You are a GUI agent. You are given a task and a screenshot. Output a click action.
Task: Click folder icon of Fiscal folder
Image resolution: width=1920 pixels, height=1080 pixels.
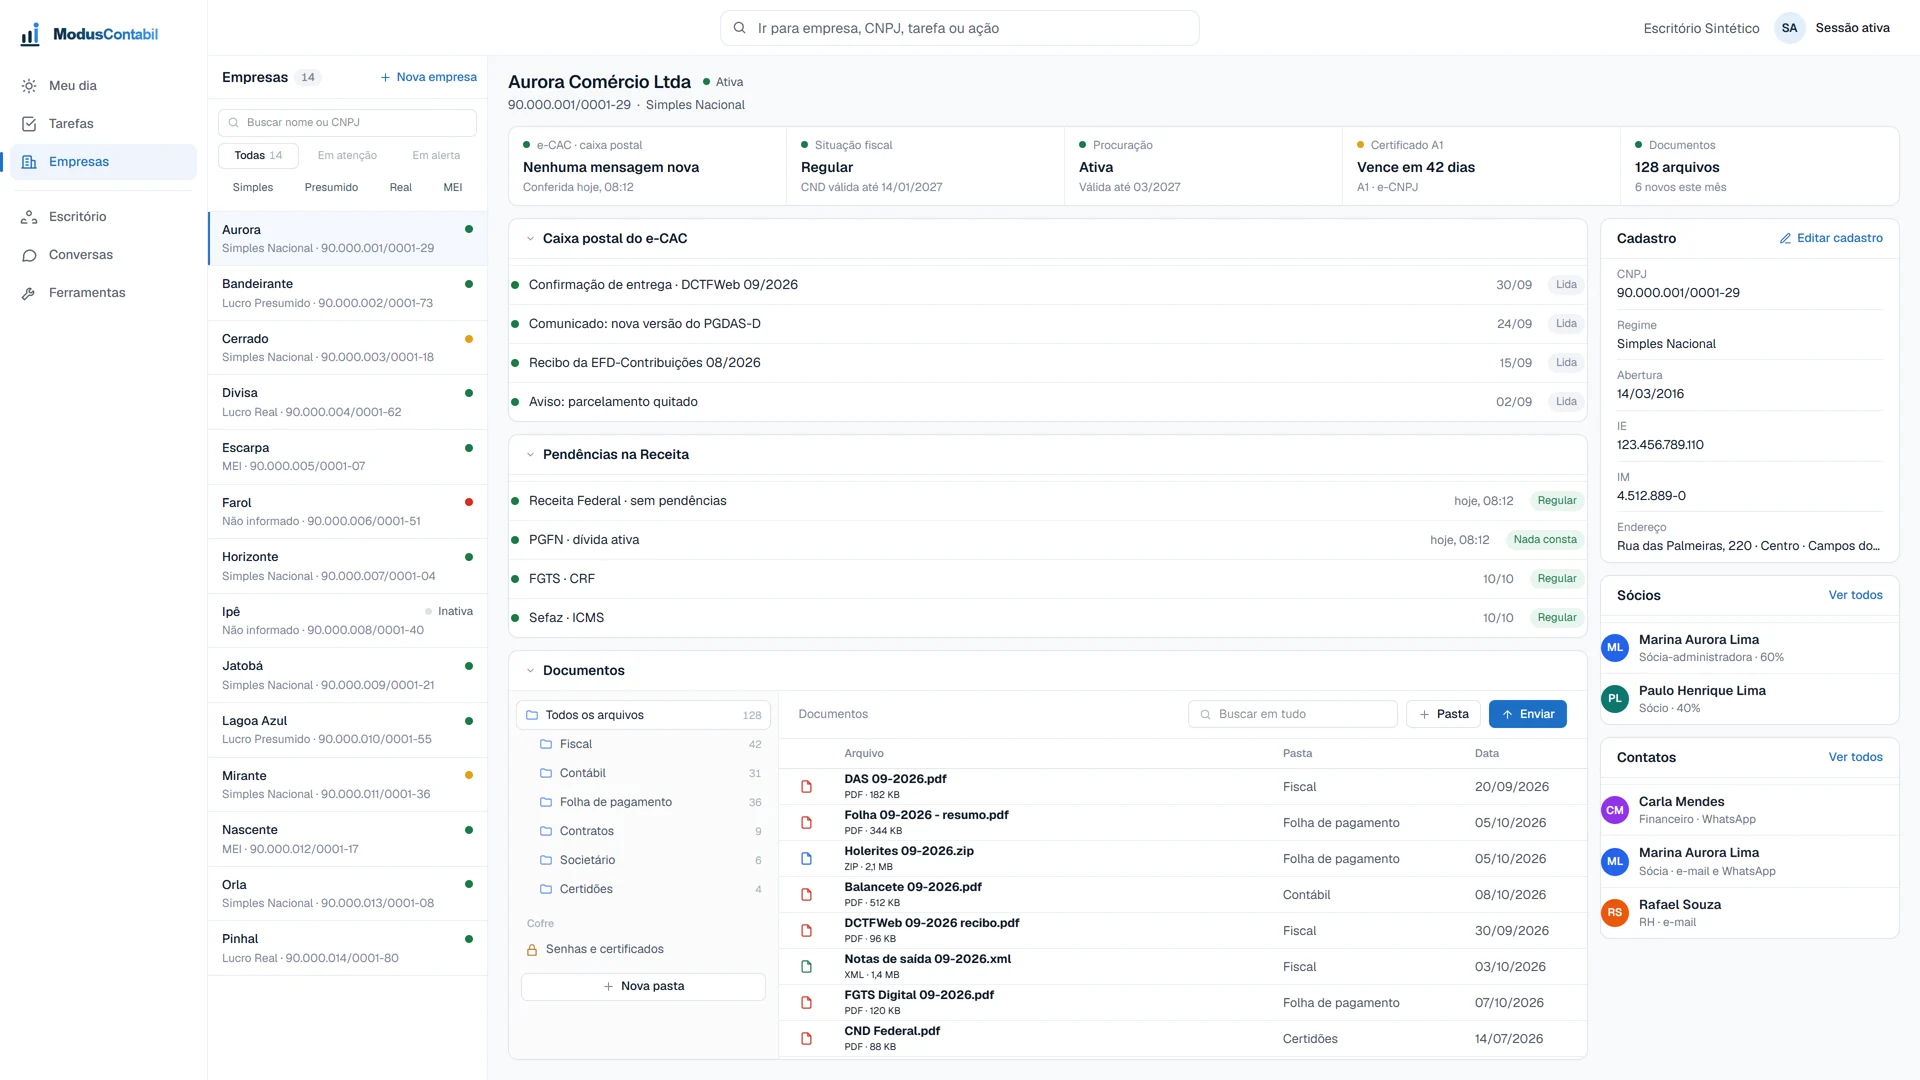click(546, 744)
